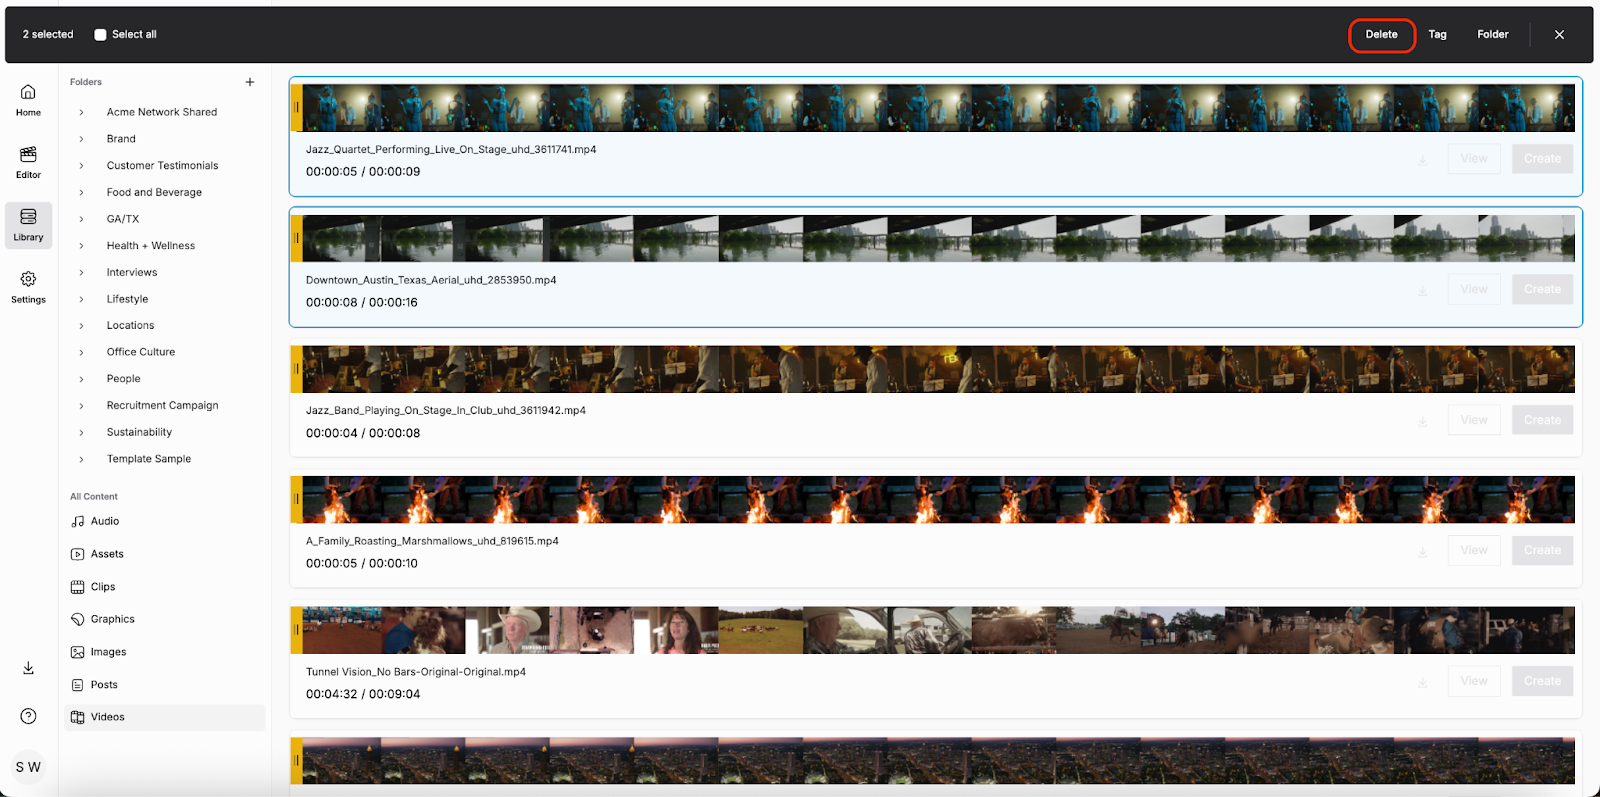1600x797 pixels.
Task: Click filename Jazz_Band_Playing_On_Stage_In_Club_uhd_3611942.mp4
Action: 446,410
